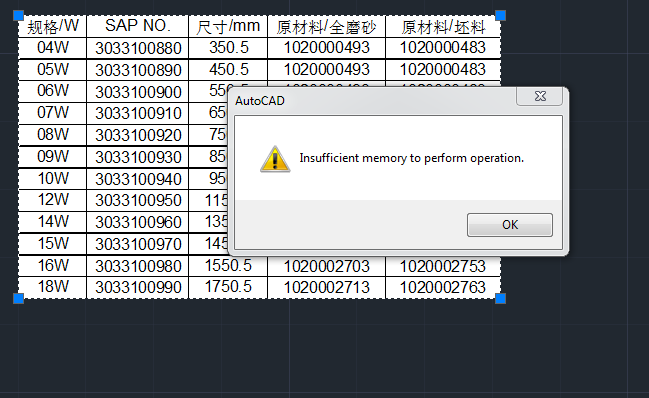649x398 pixels.
Task: Click the 1750.5 size cell
Action: [228, 287]
